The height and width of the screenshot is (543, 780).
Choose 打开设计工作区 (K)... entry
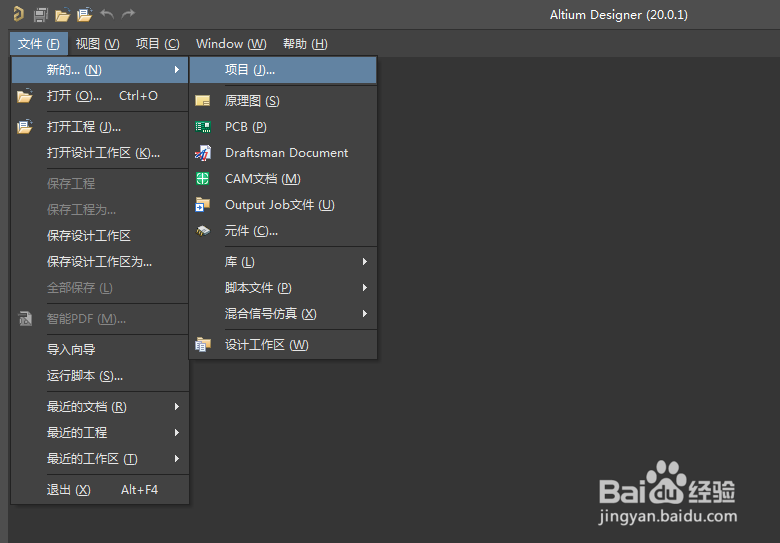pos(100,153)
